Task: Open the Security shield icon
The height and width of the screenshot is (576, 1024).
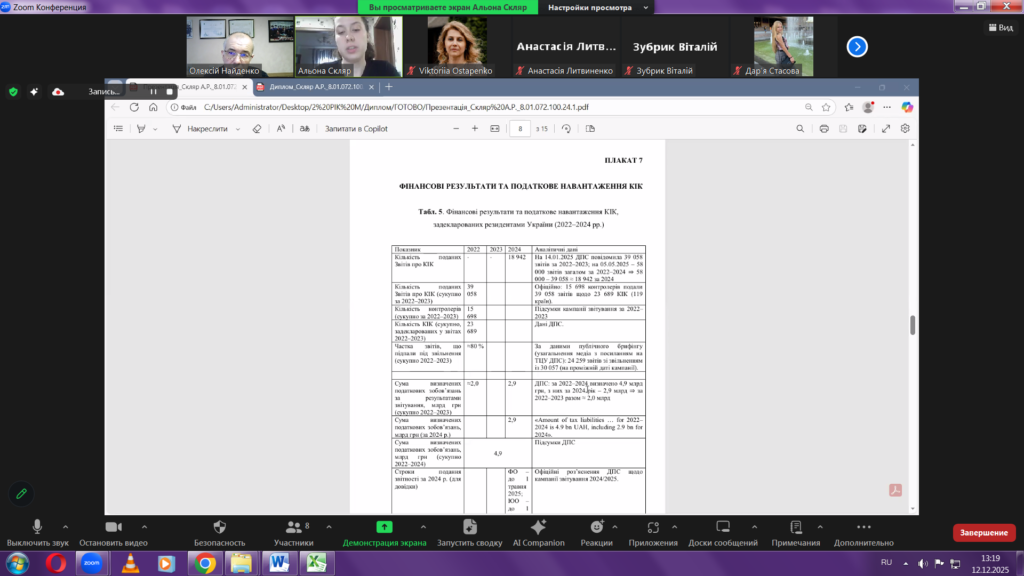Action: [x=219, y=526]
